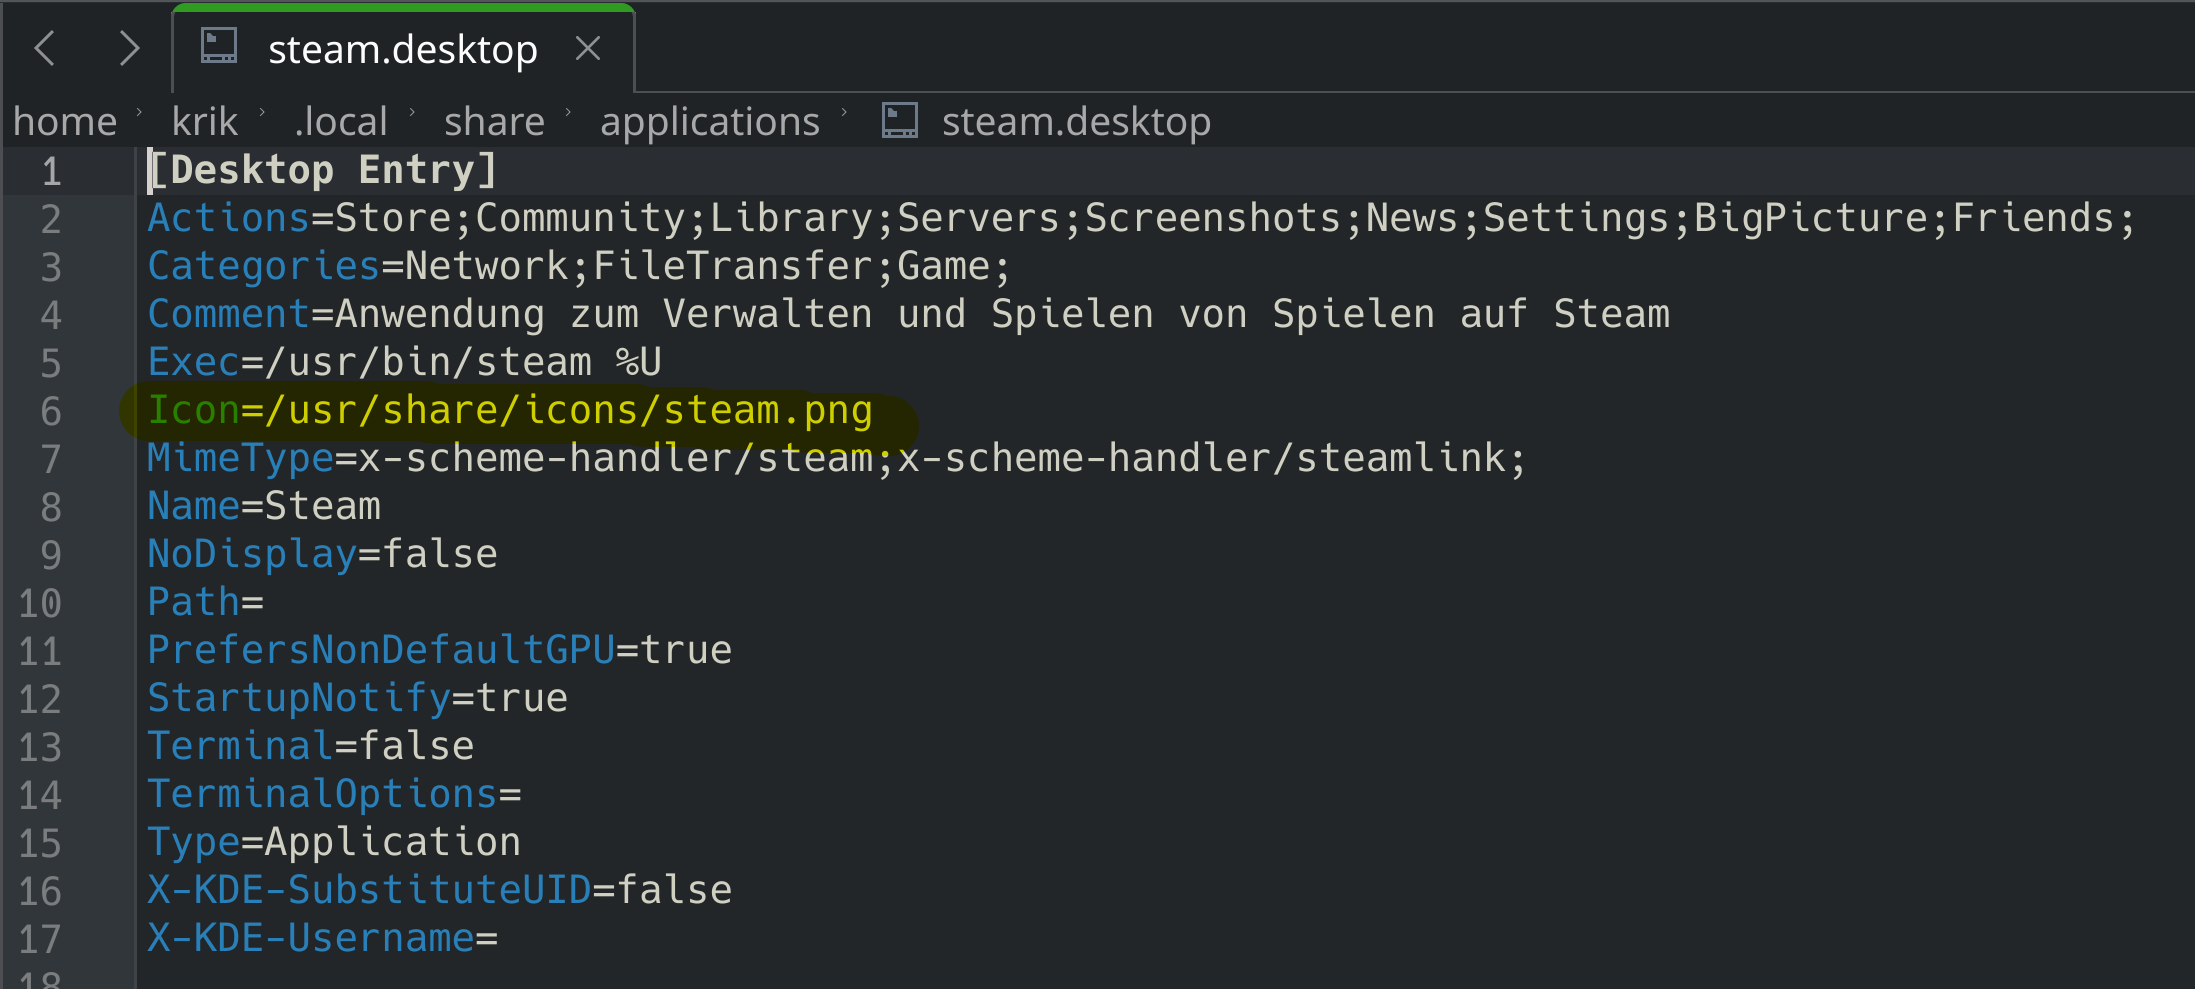
Task: Click the back navigation arrow
Action: click(45, 48)
